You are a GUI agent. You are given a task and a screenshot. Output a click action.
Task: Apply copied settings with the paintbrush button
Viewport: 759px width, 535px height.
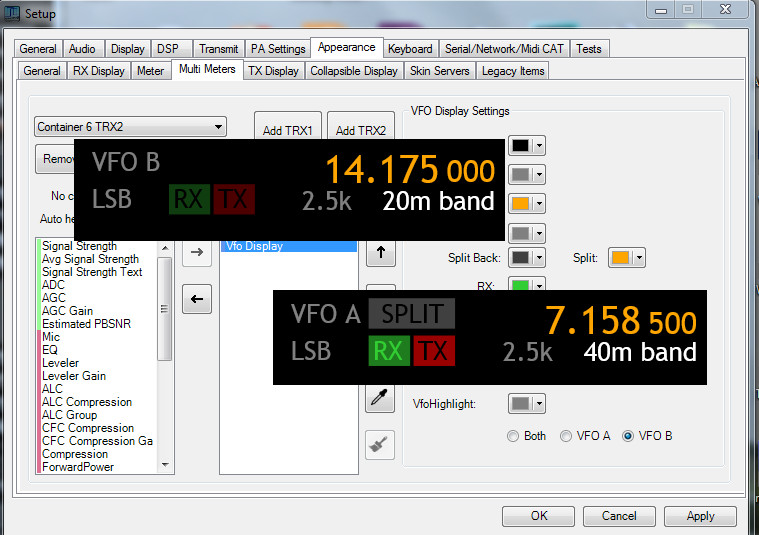click(380, 444)
